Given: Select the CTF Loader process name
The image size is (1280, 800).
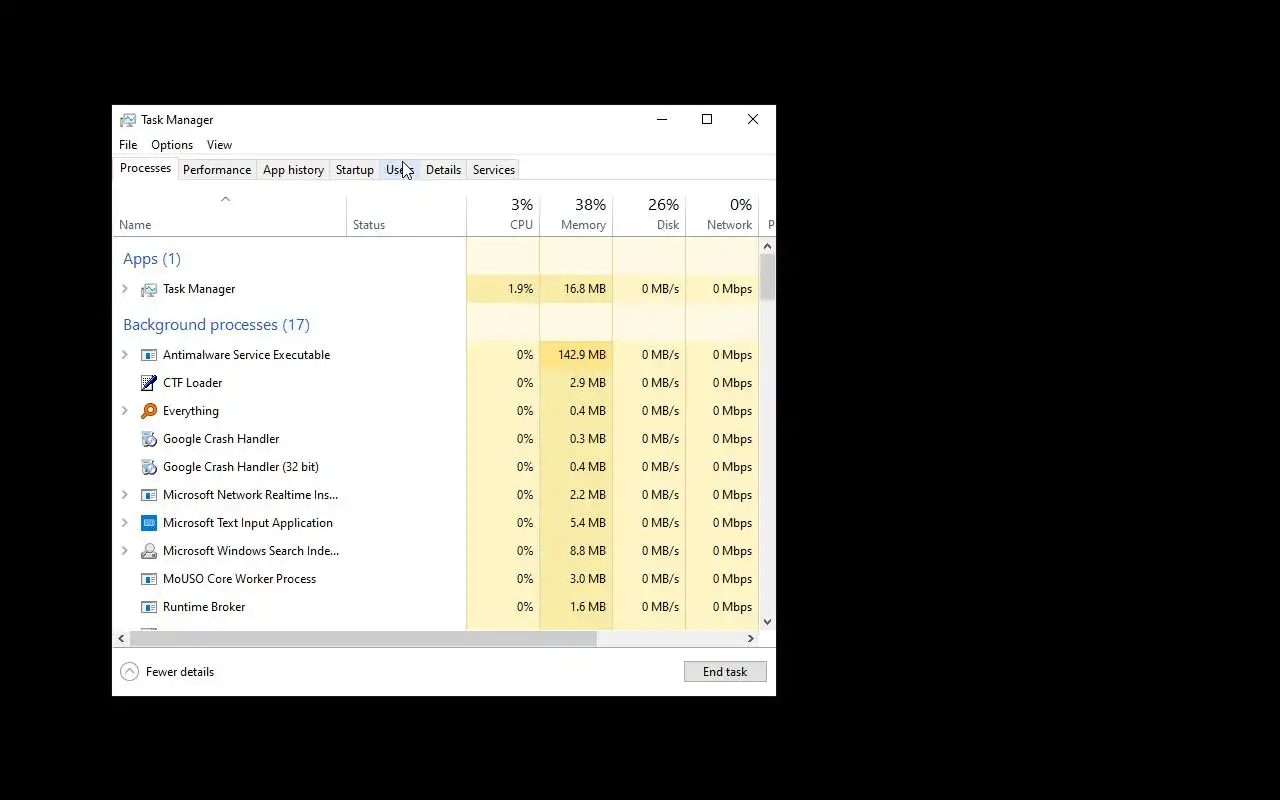Looking at the screenshot, I should [193, 383].
